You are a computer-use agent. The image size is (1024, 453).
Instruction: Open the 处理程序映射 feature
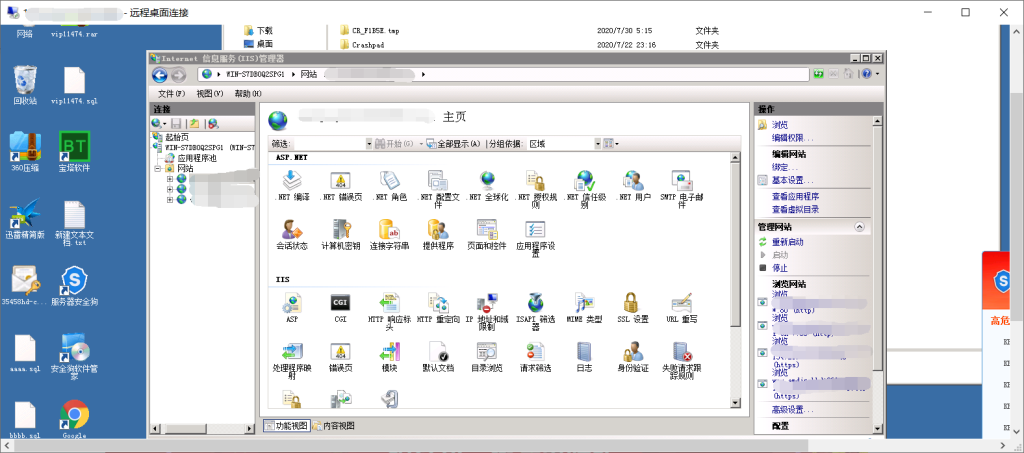292,361
